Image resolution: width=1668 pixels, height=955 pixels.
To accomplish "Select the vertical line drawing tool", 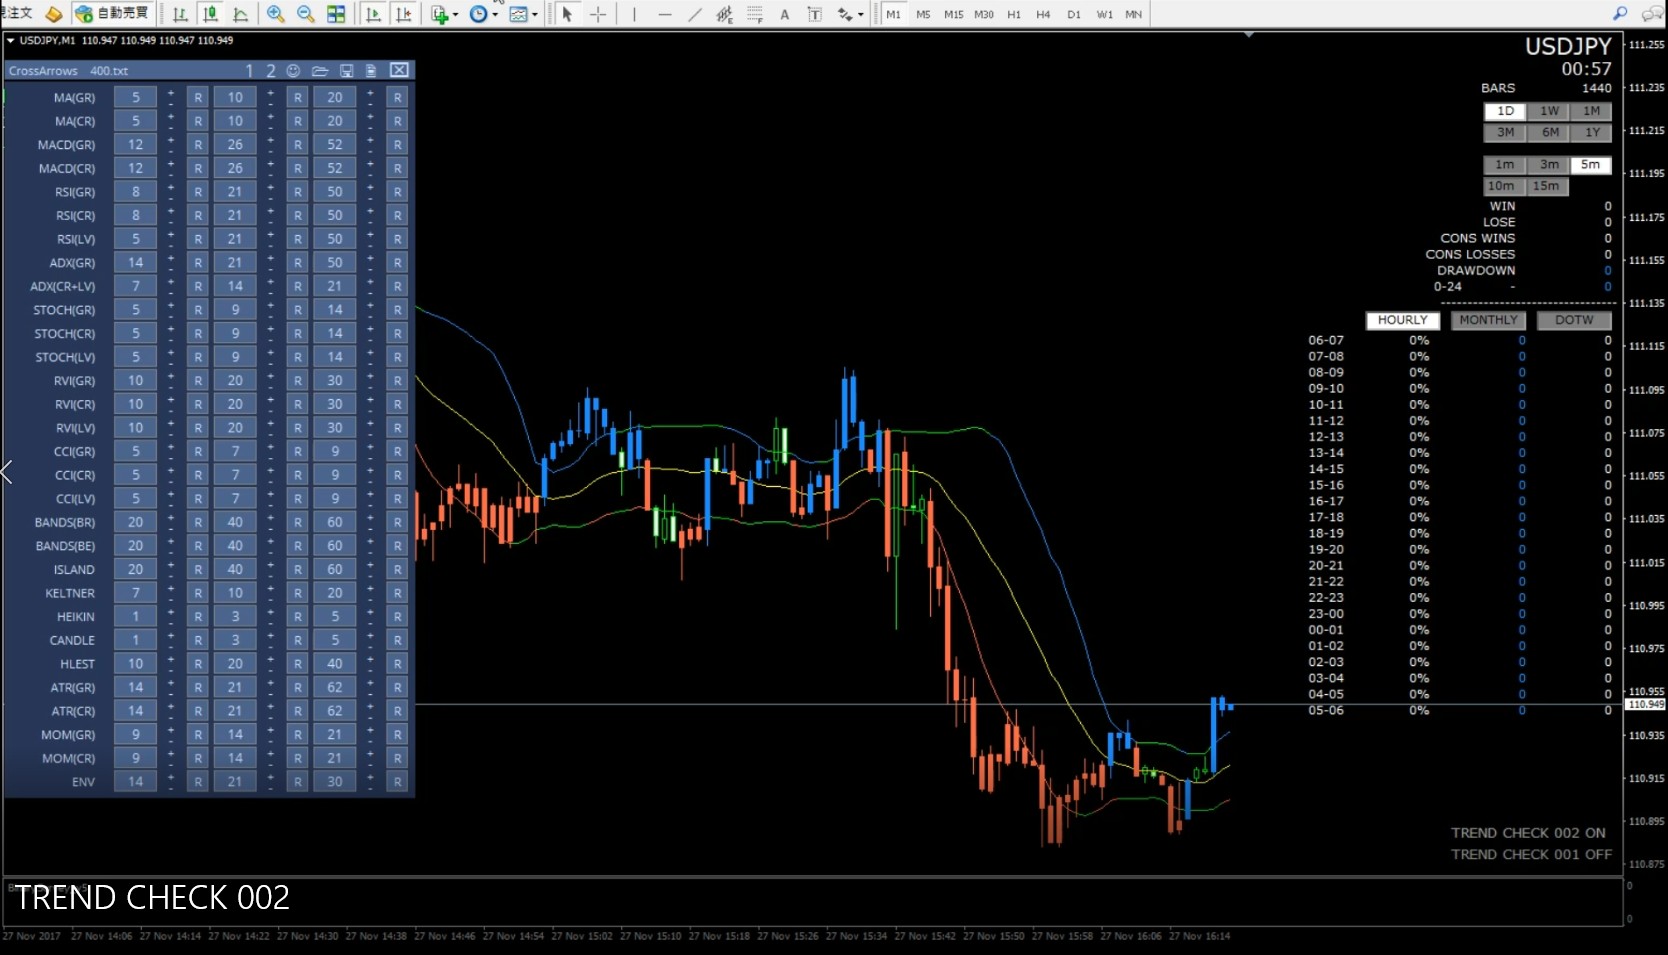I will 634,14.
